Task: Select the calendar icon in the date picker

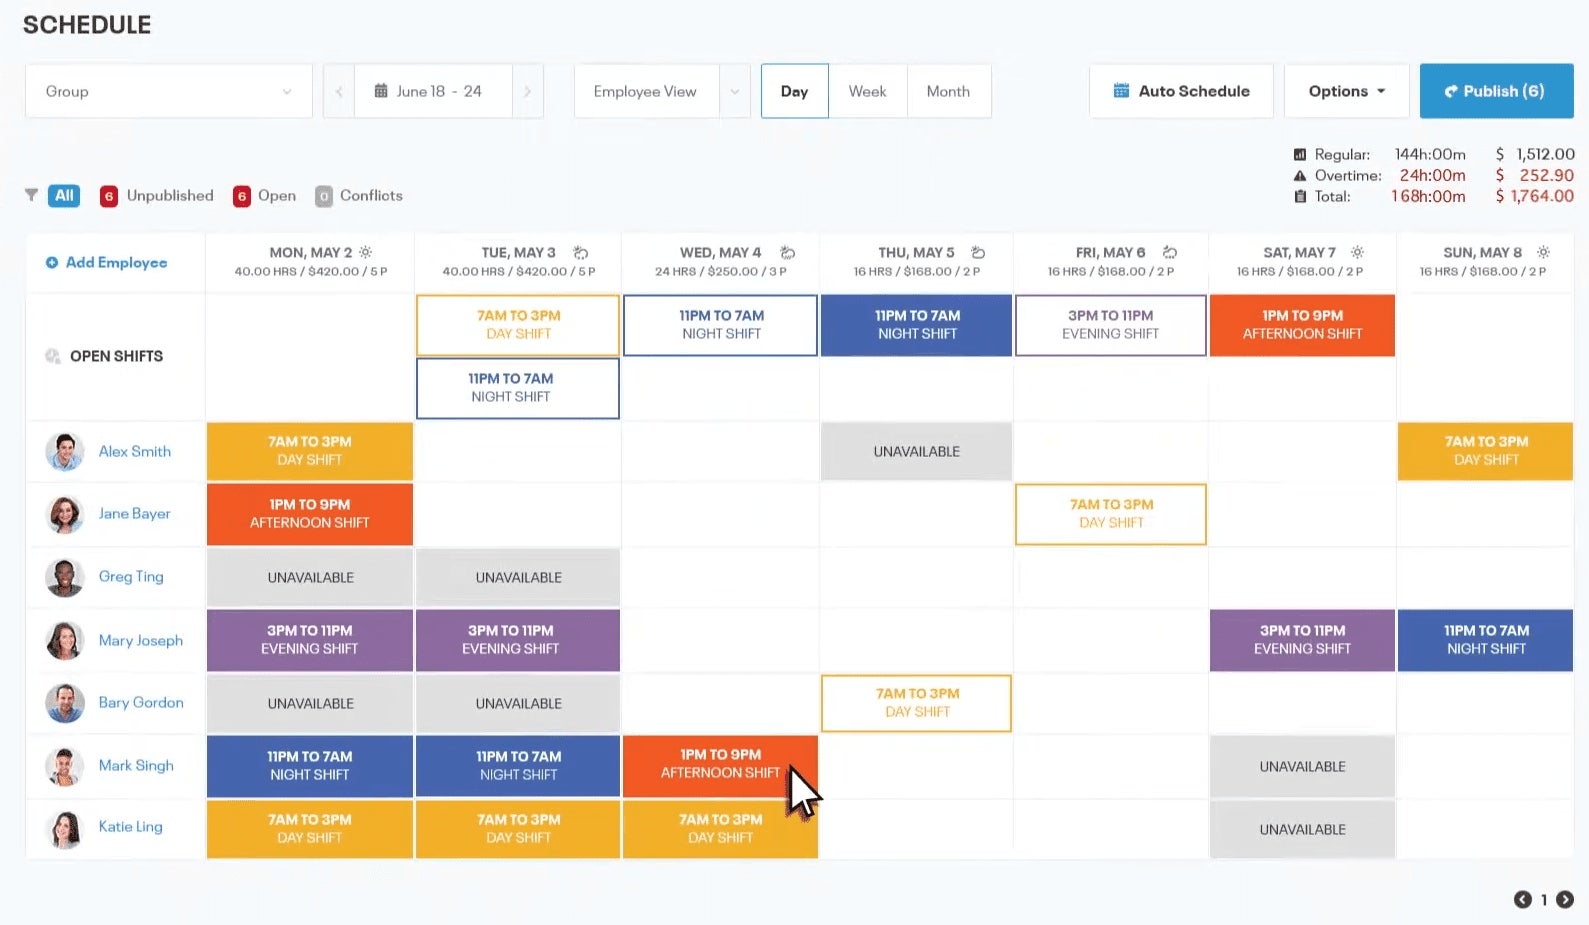Action: 381,90
